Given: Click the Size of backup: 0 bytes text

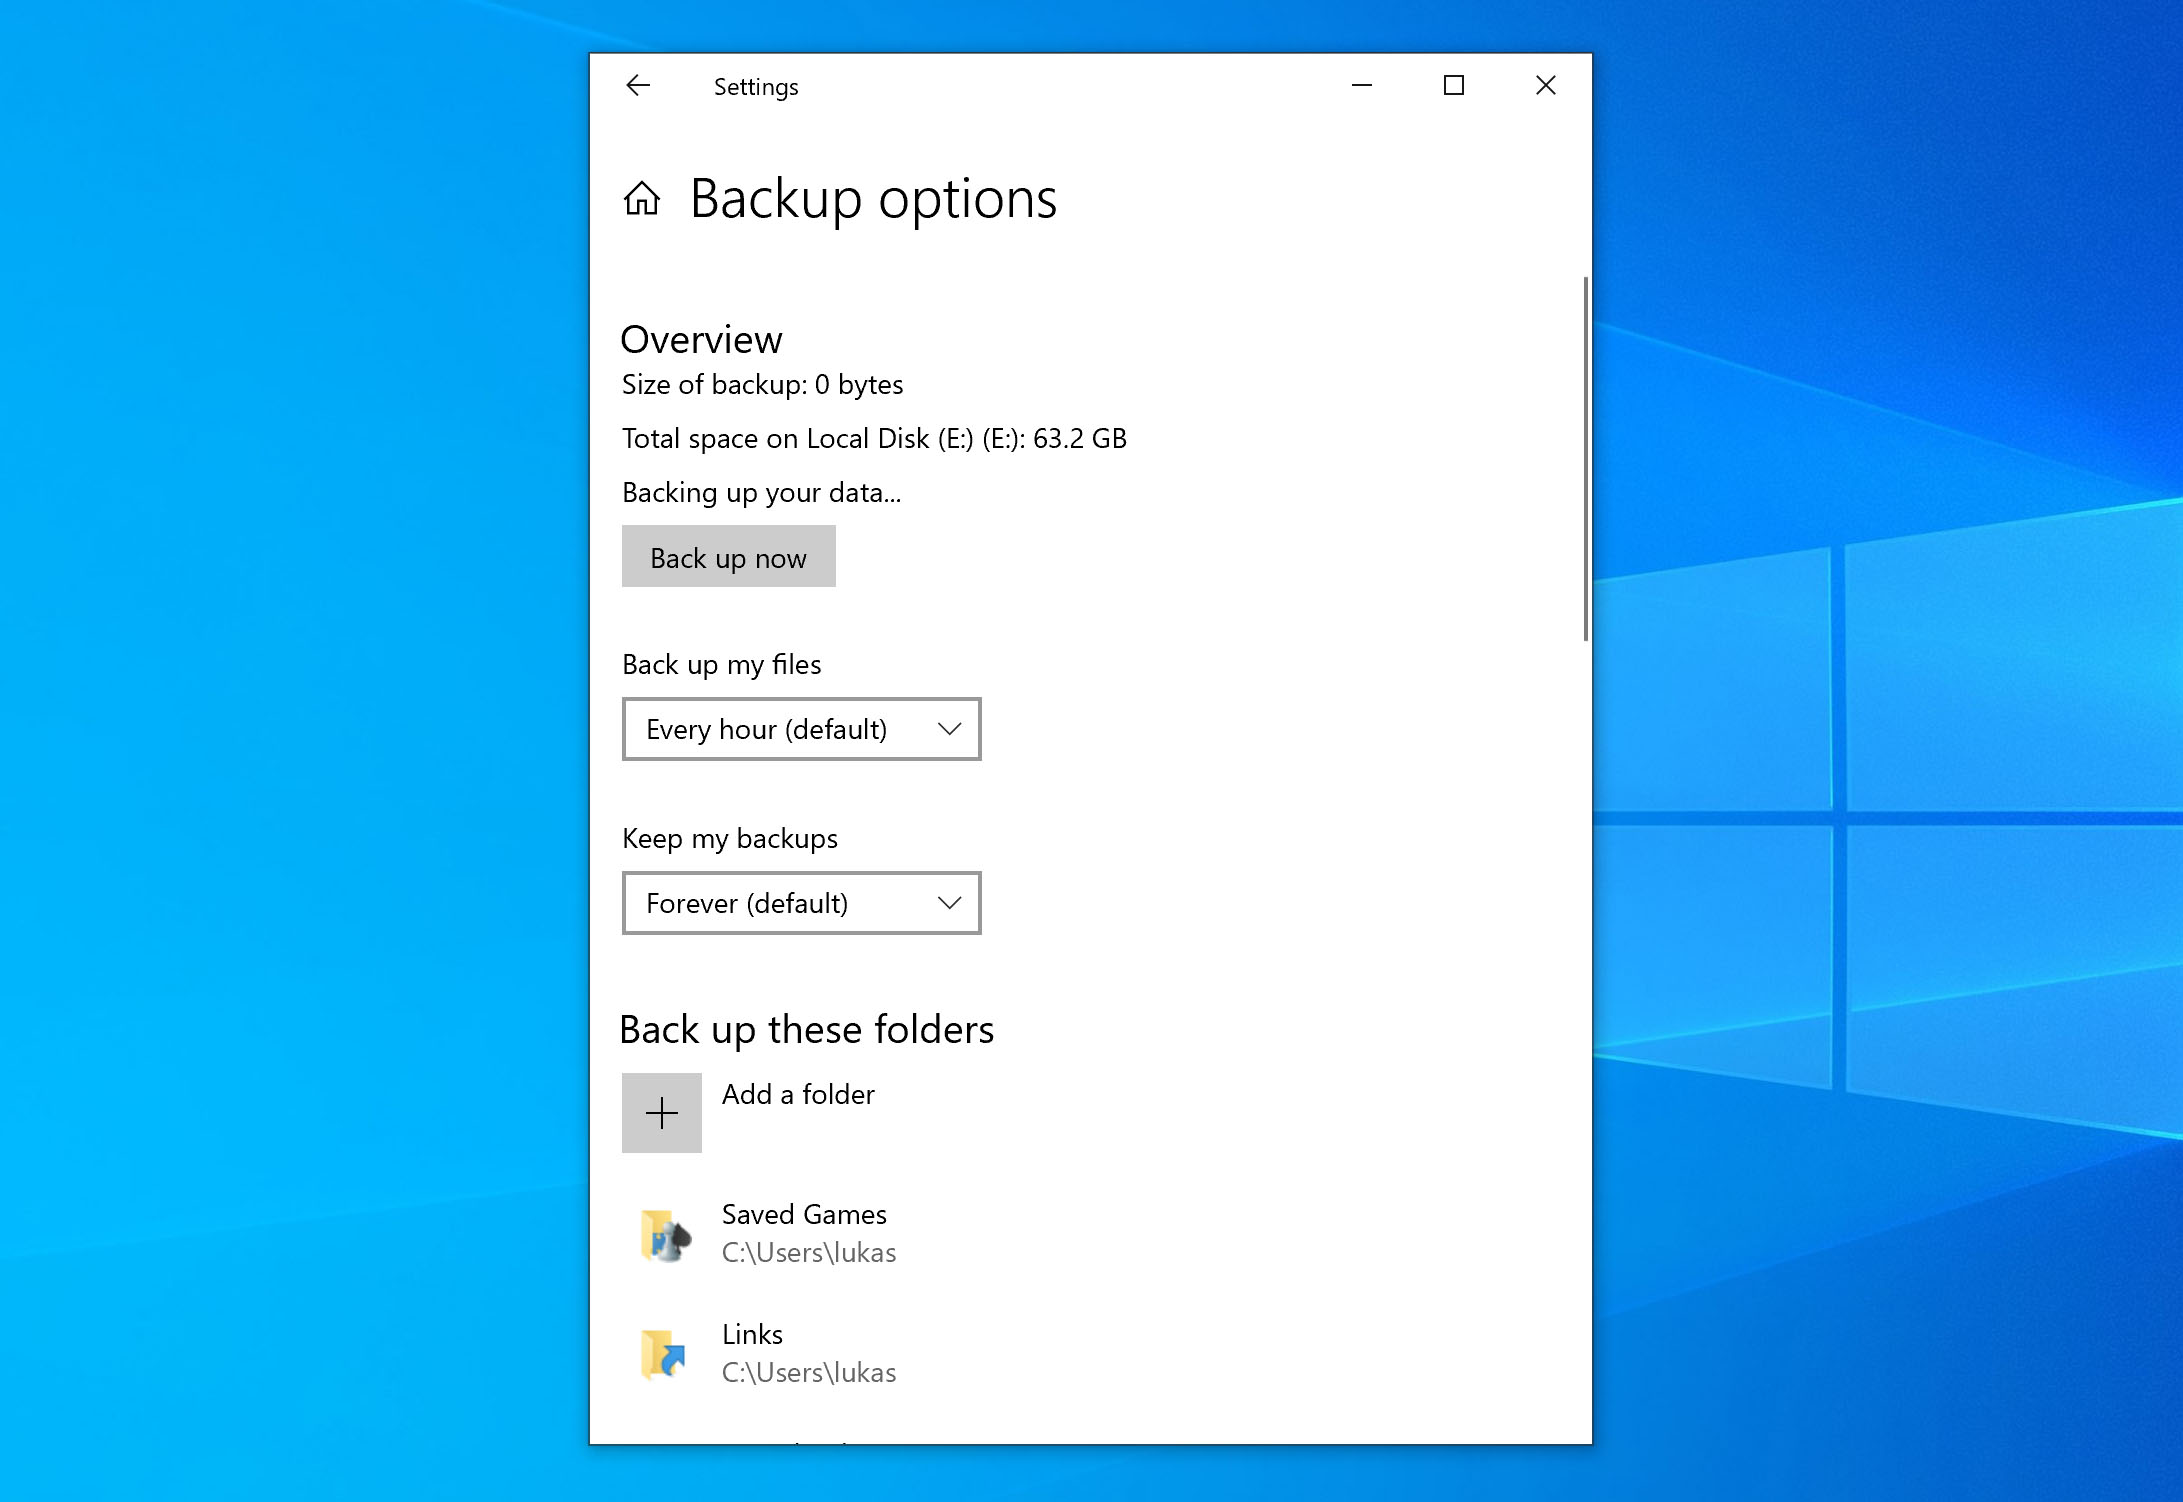Looking at the screenshot, I should 762,385.
